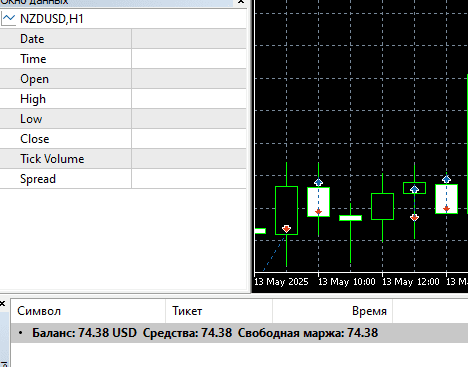The height and width of the screenshot is (367, 468).
Task: Select blue buy arrow on 10:00 candle
Action: (x=318, y=182)
